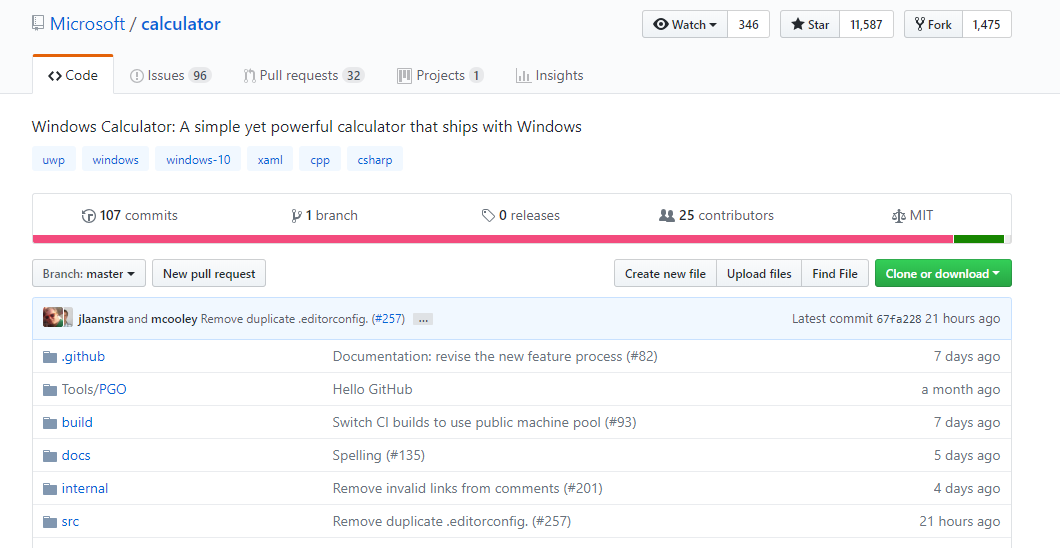Open the 0 releases link
Screen dimensions: 1060x548
click(521, 216)
